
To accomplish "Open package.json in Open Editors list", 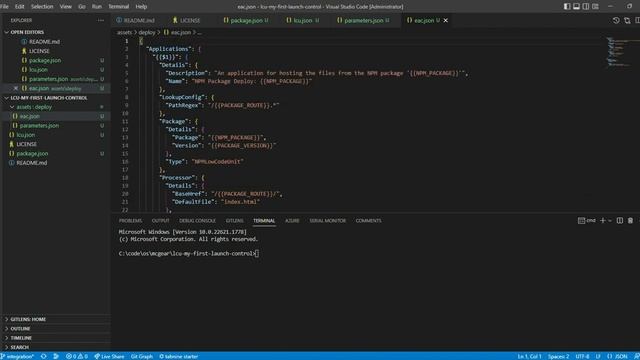I will coord(56,60).
